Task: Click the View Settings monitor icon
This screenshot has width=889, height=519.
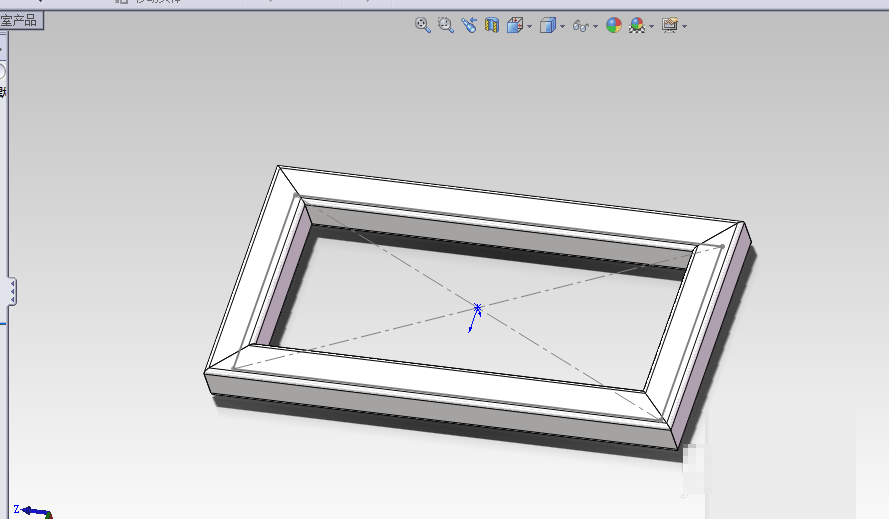Action: pyautogui.click(x=670, y=25)
